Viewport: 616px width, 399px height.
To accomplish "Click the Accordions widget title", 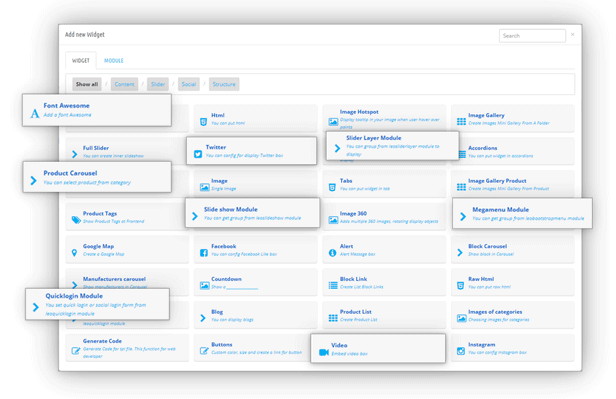I will [482, 148].
